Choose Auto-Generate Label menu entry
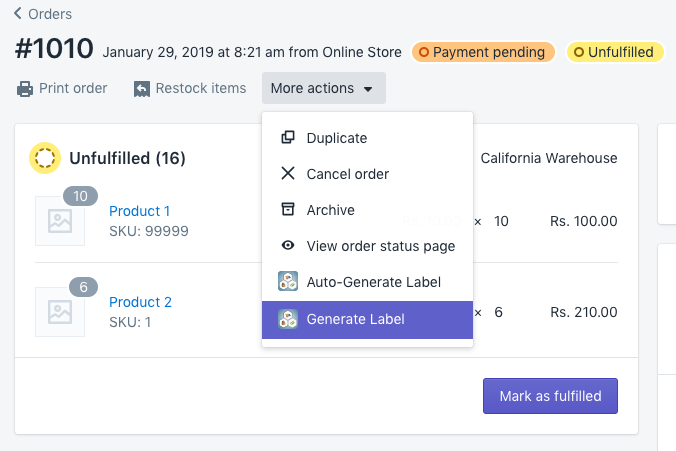Viewport: 676px width, 451px height. point(373,282)
